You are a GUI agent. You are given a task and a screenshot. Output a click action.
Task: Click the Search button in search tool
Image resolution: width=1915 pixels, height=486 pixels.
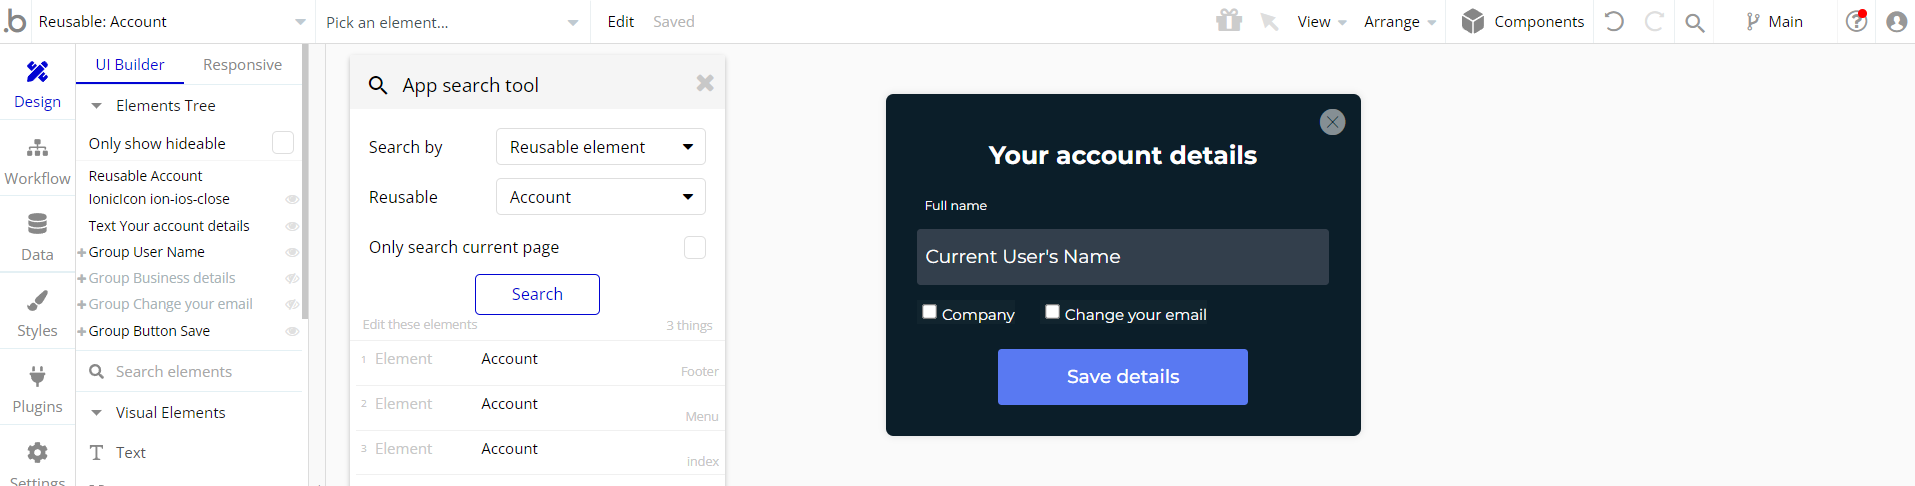point(537,294)
